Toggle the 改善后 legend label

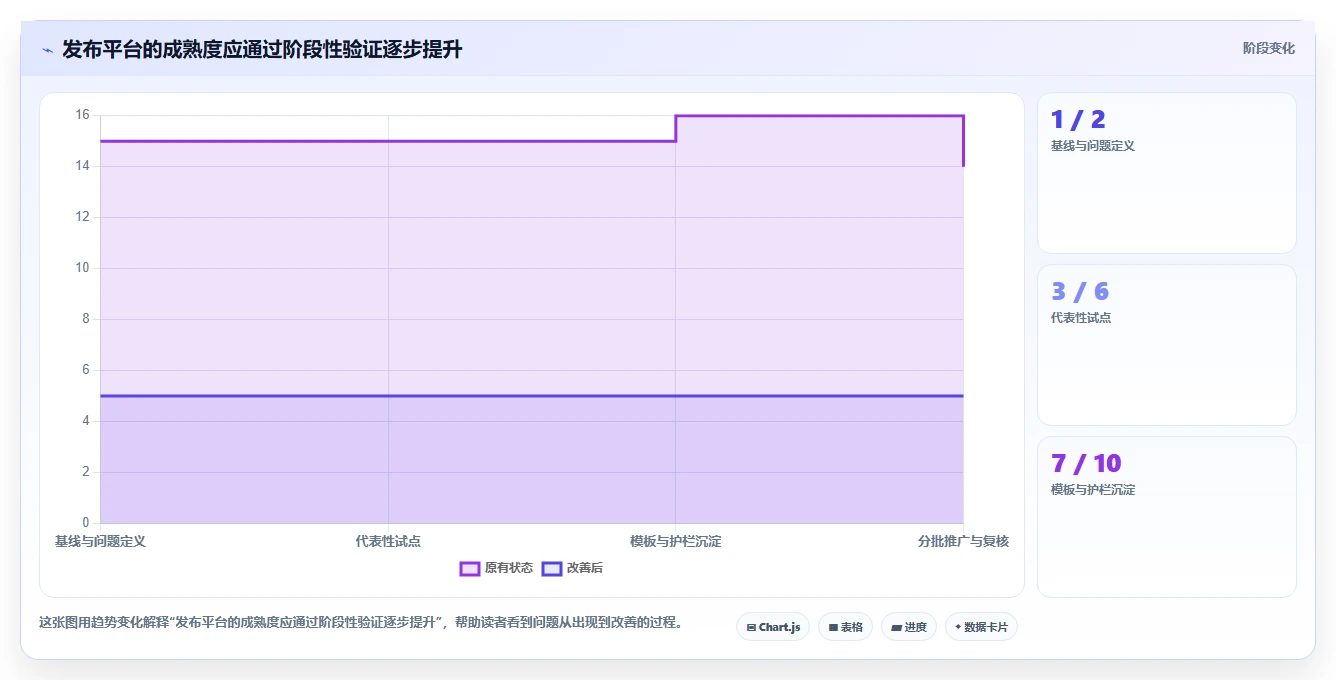(585, 568)
